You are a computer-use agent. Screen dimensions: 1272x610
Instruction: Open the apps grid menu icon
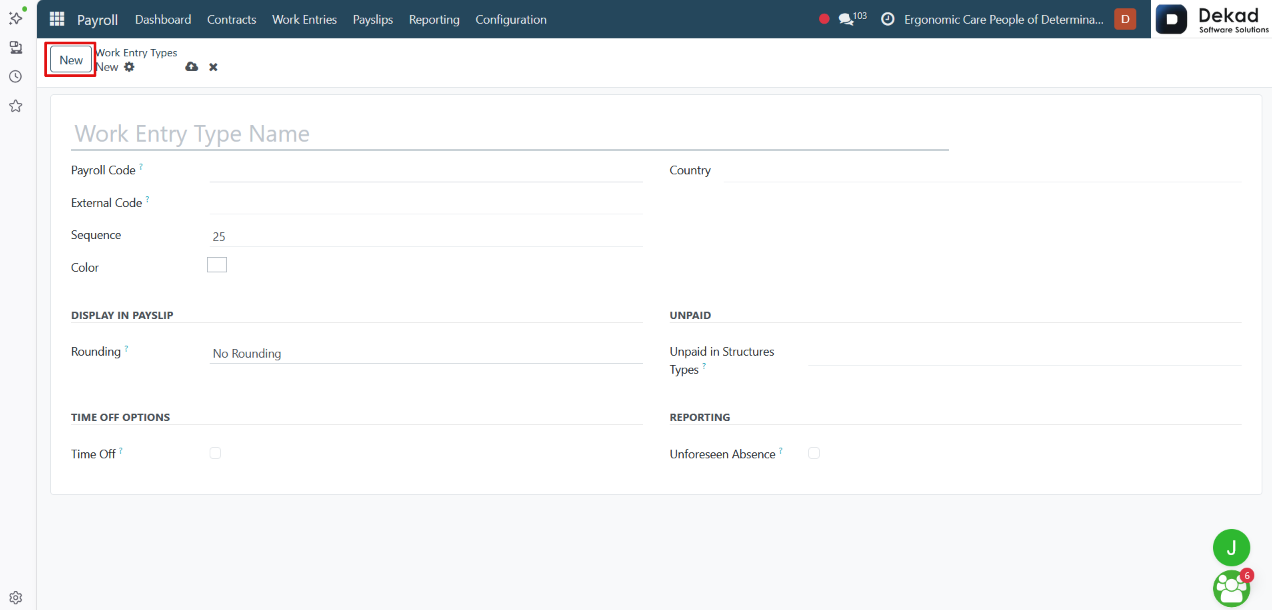click(56, 19)
